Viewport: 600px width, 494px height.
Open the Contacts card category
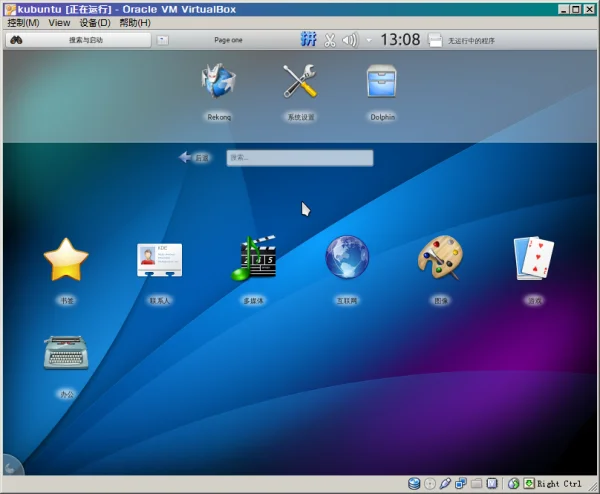160,260
